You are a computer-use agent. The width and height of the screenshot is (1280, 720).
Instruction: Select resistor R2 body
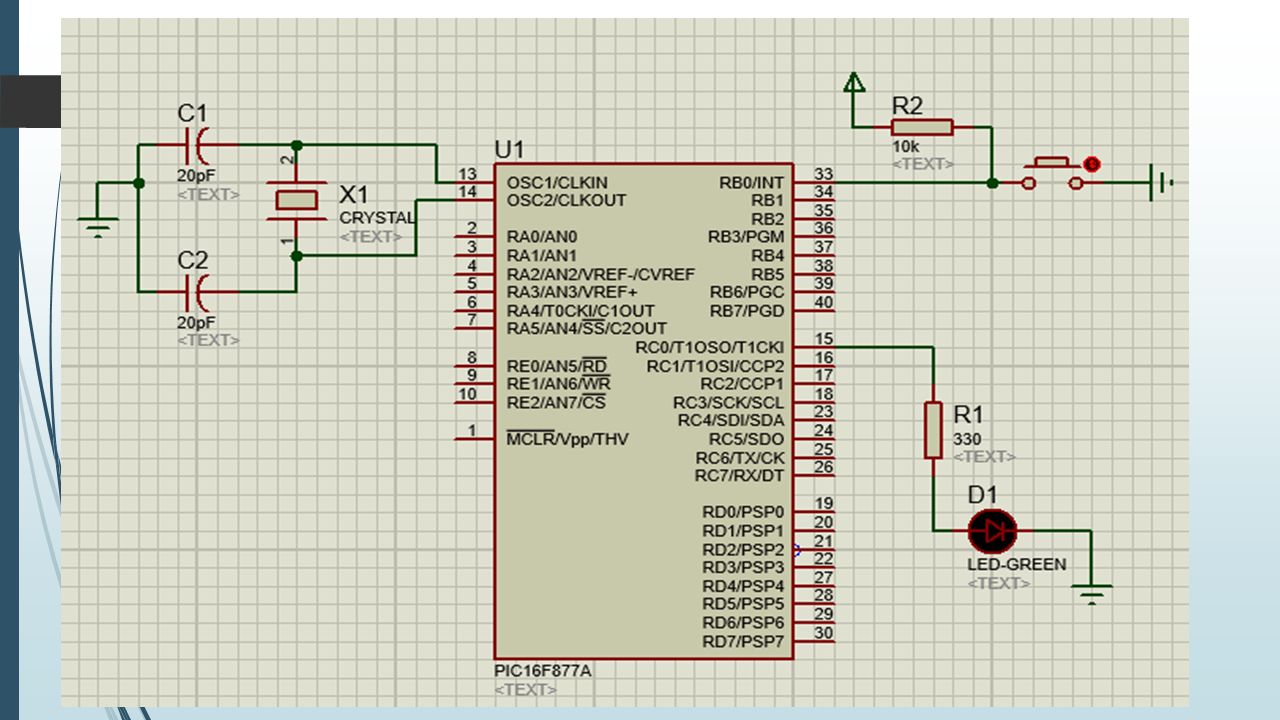click(x=922, y=127)
